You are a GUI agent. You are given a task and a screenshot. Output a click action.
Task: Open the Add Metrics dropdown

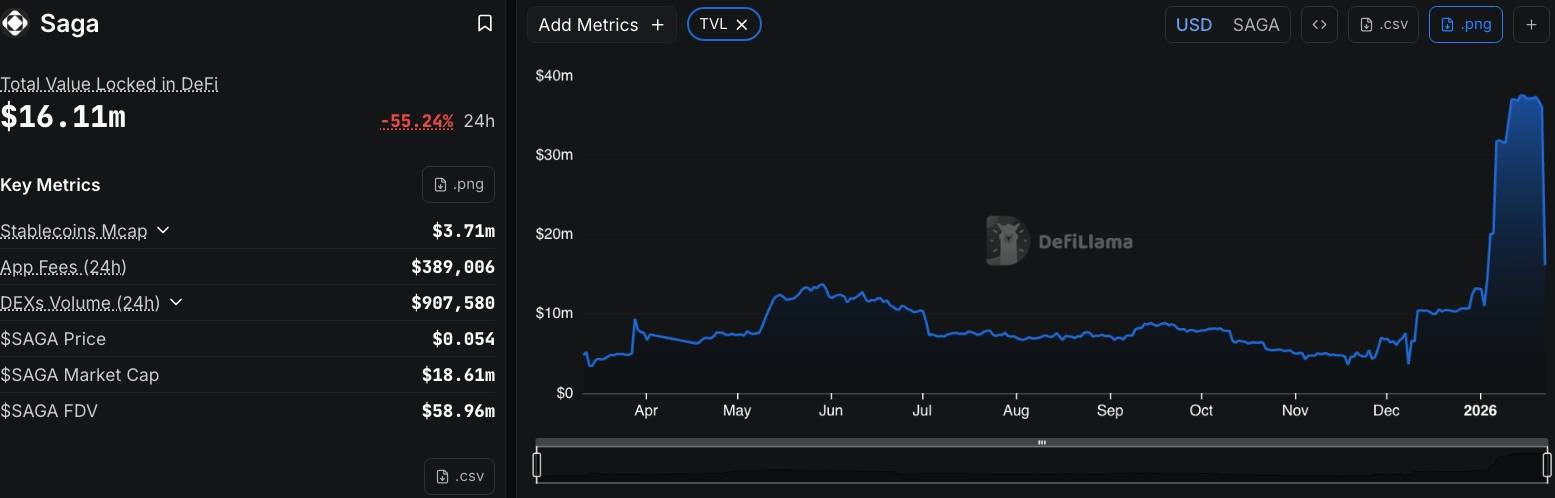click(x=601, y=25)
